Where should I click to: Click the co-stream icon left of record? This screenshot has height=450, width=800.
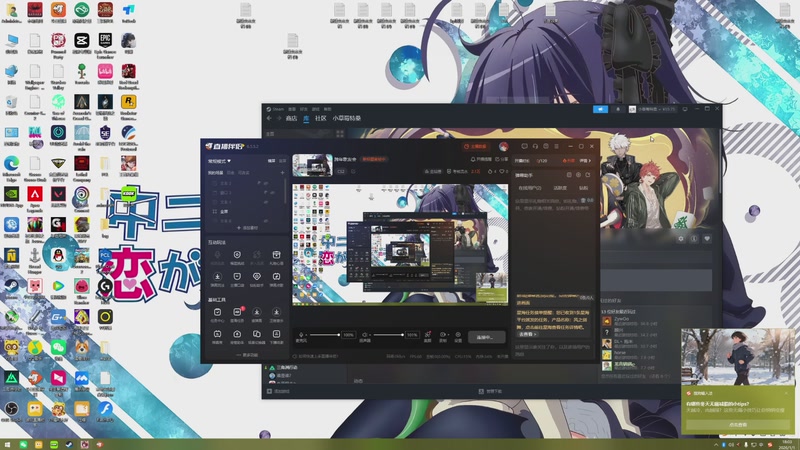coord(428,335)
